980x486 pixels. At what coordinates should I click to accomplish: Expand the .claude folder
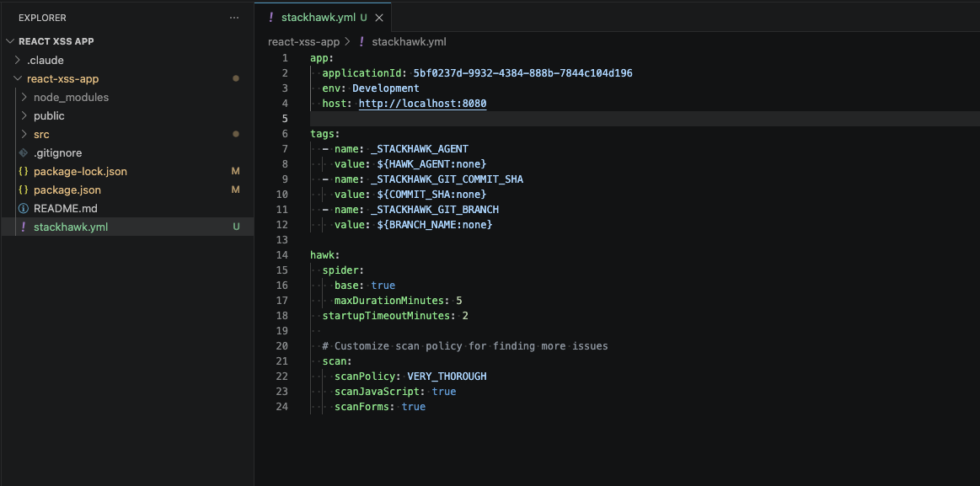pyautogui.click(x=18, y=61)
